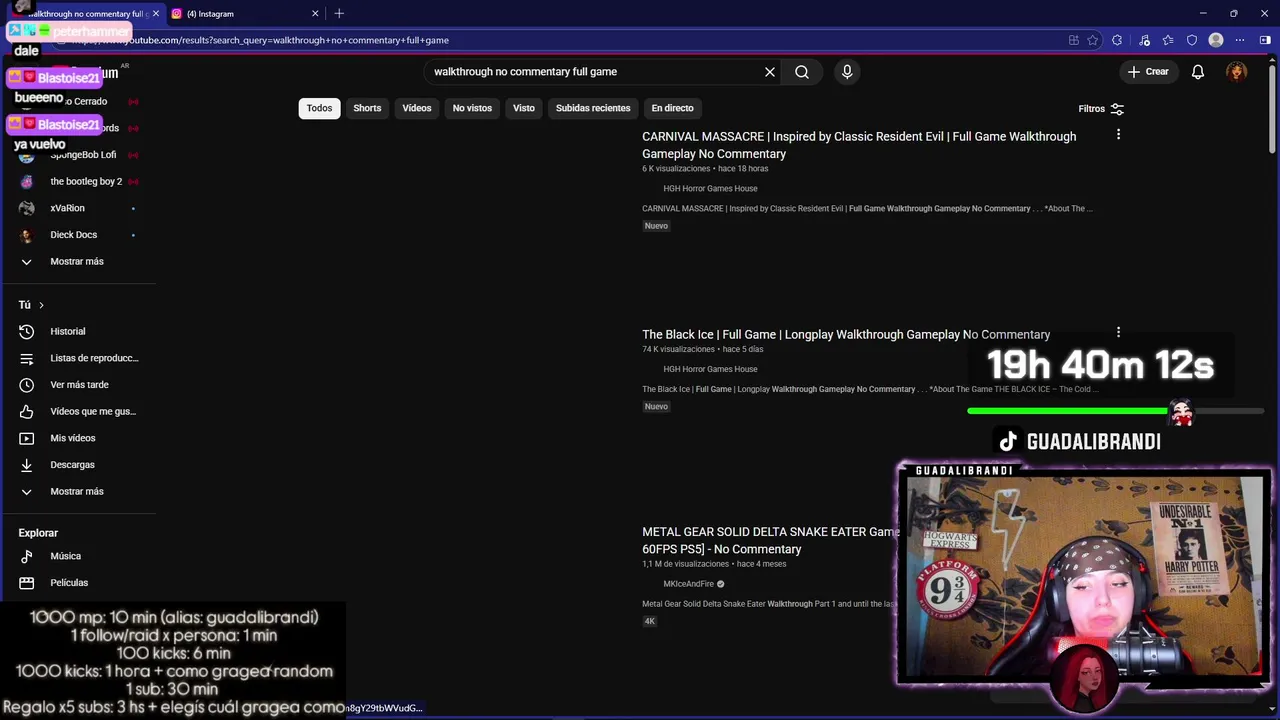Select the Todos filter chip

click(319, 108)
